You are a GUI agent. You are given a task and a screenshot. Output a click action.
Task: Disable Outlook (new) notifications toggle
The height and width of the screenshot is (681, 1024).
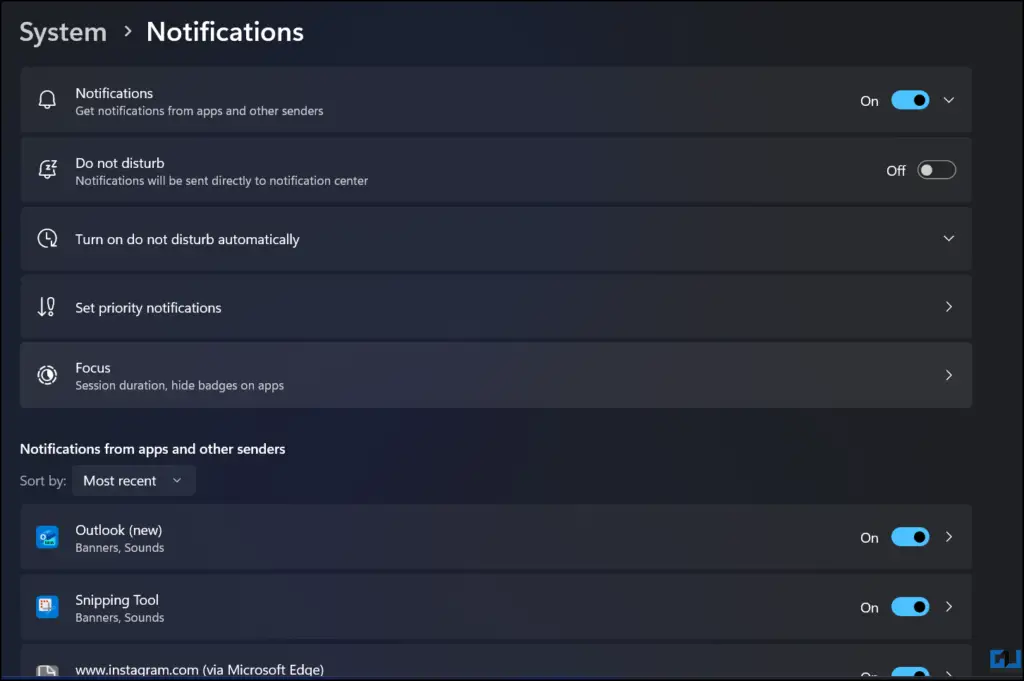coord(910,537)
